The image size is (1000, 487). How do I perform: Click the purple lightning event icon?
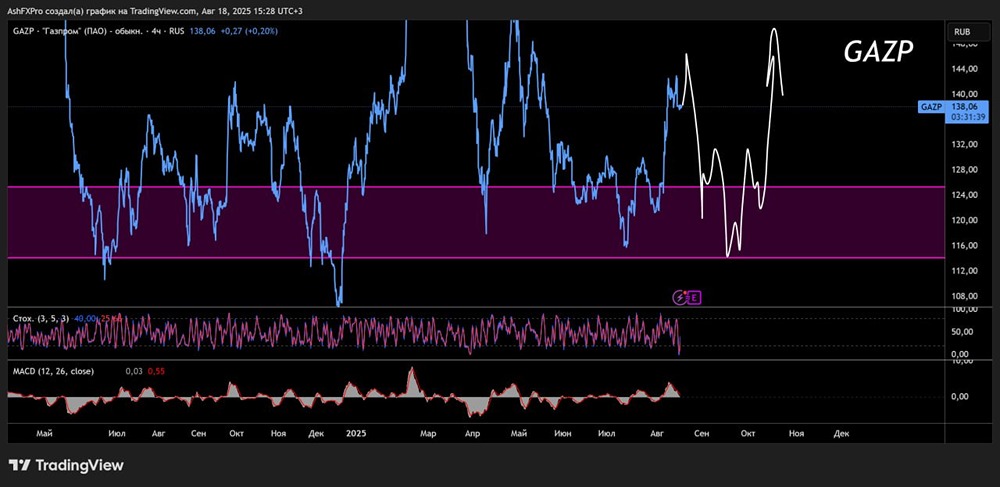(x=681, y=296)
